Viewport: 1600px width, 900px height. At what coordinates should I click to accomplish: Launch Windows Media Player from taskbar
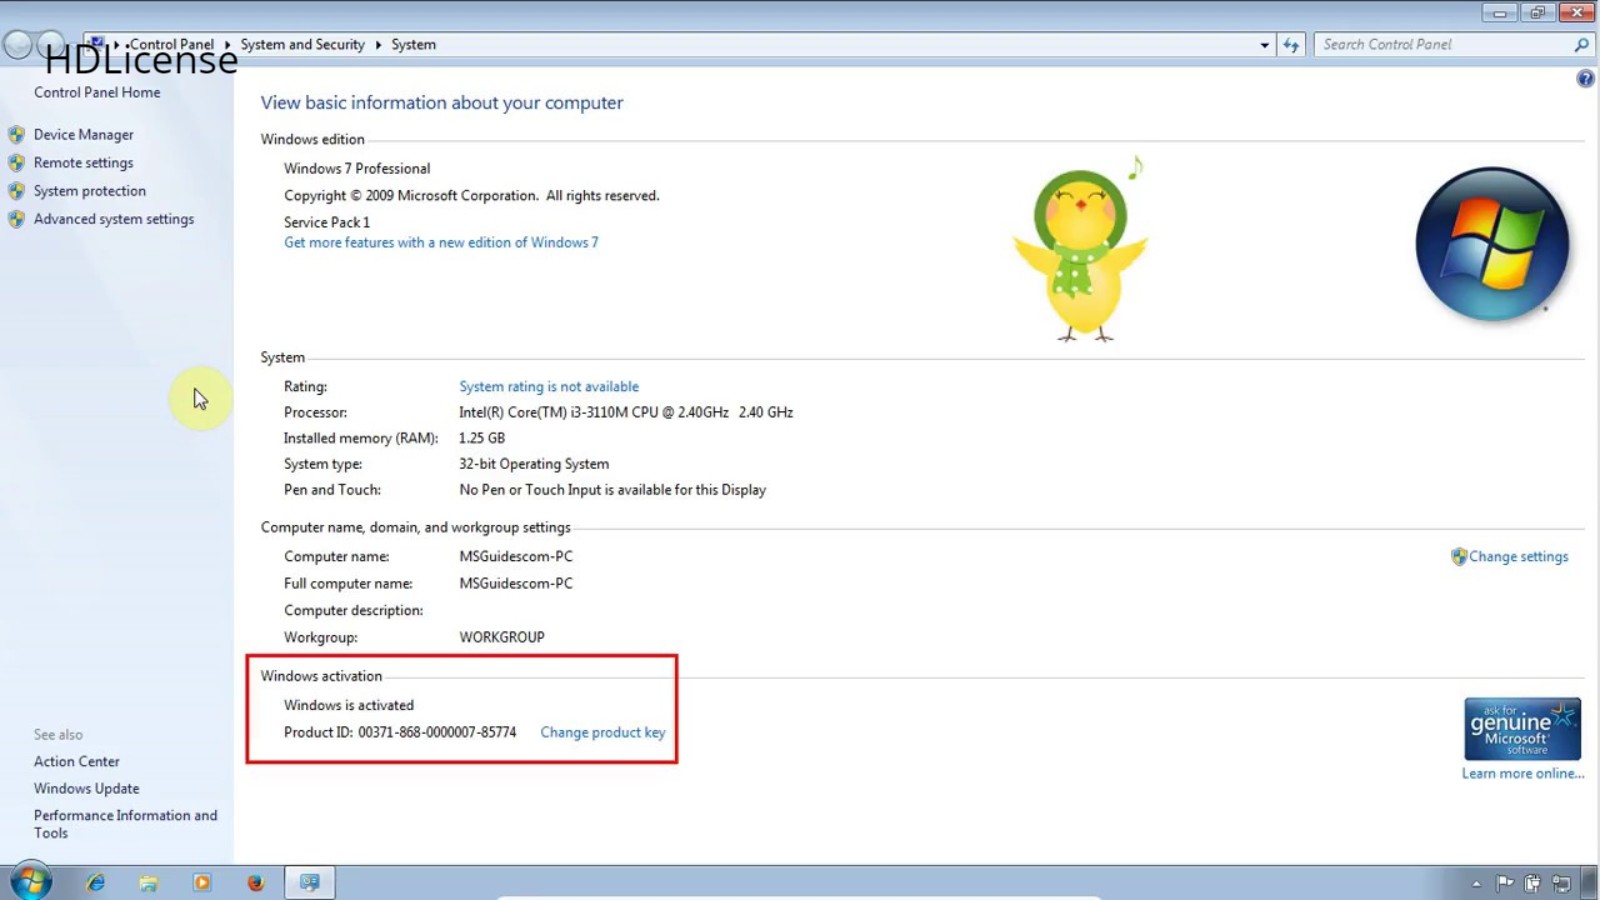(x=202, y=882)
